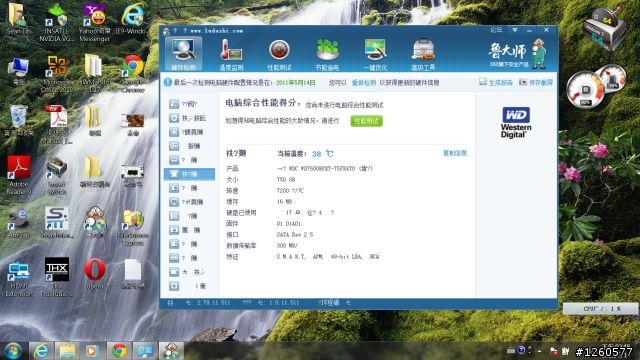Open the blank text file desktop icon

pyautogui.click(x=133, y=273)
